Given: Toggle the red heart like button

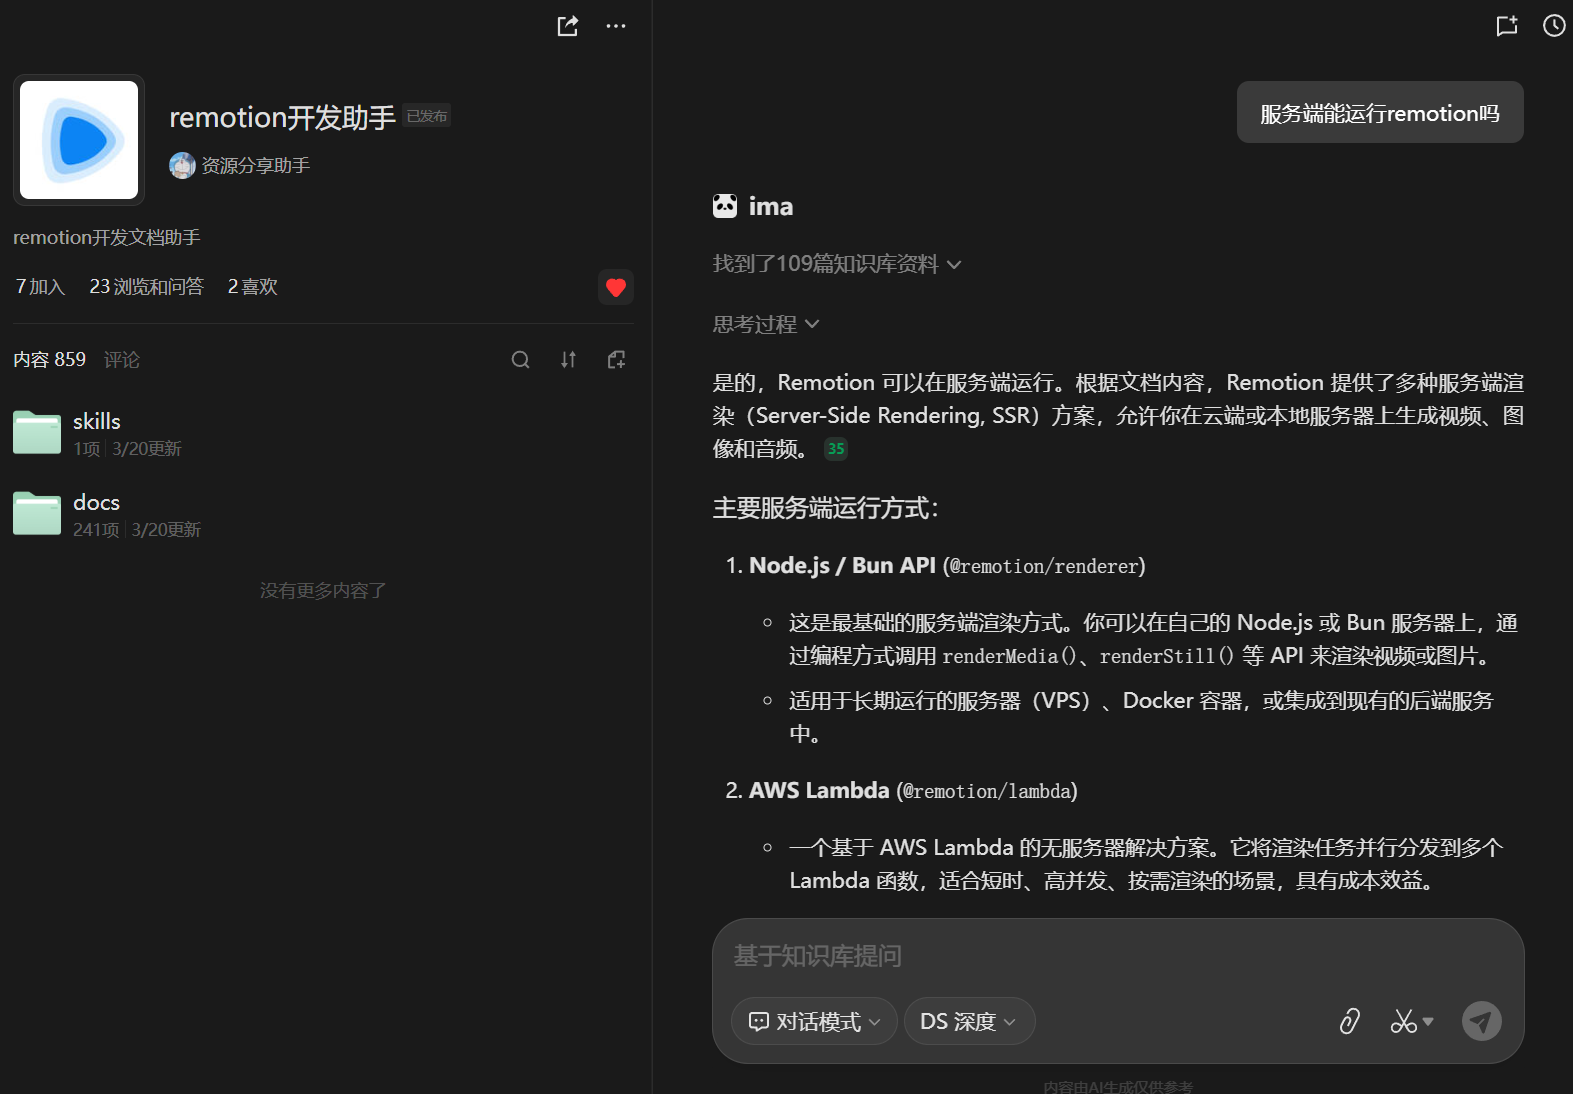Looking at the screenshot, I should (x=616, y=287).
